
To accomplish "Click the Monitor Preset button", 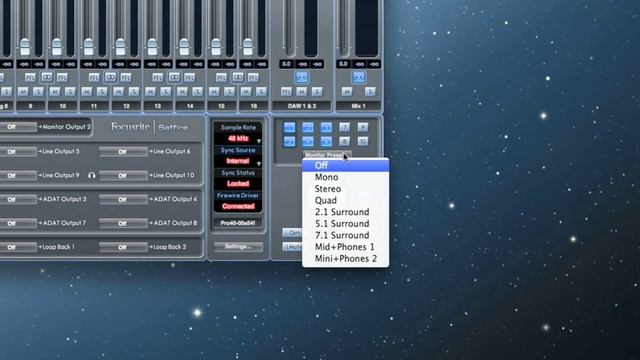I will tap(326, 155).
